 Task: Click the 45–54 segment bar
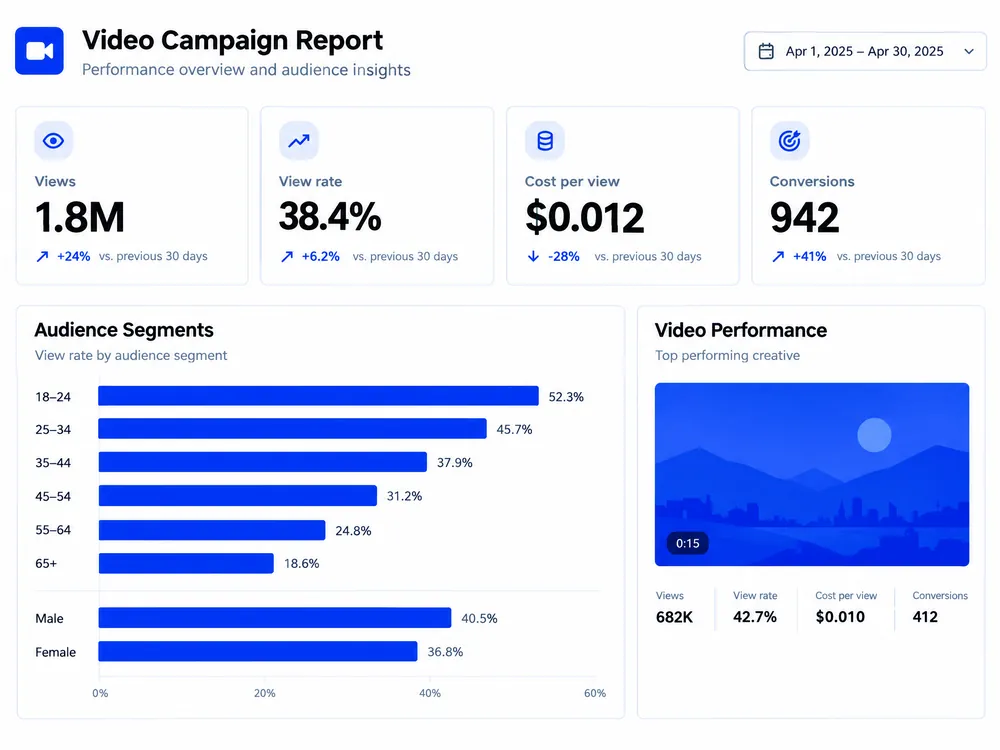pos(238,496)
